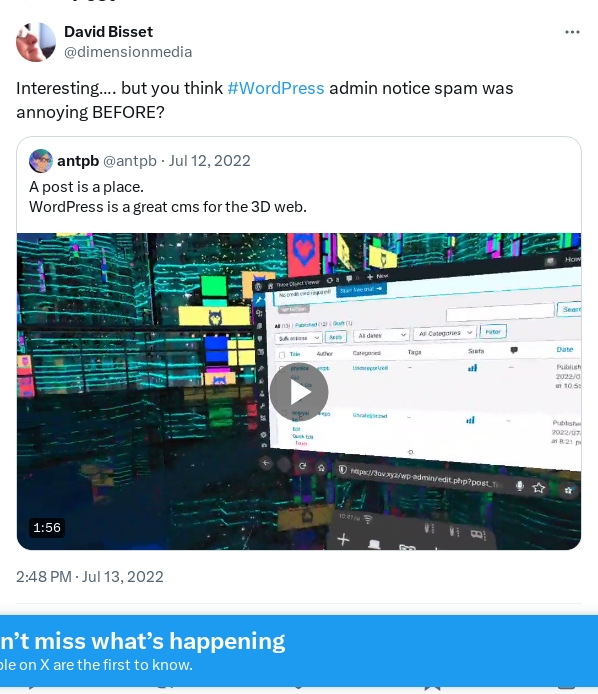Click the 1:56 video duration badge
This screenshot has height=694, width=598.
pyautogui.click(x=46, y=528)
